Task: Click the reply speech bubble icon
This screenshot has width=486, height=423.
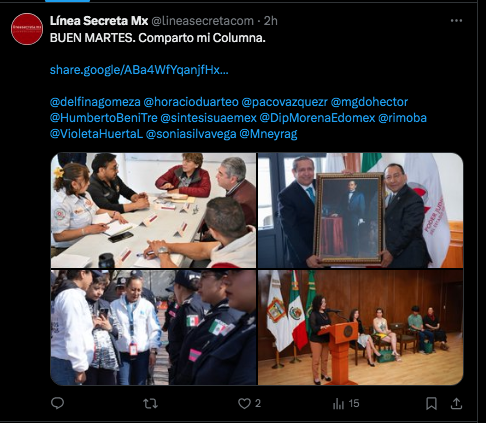Action: point(57,403)
